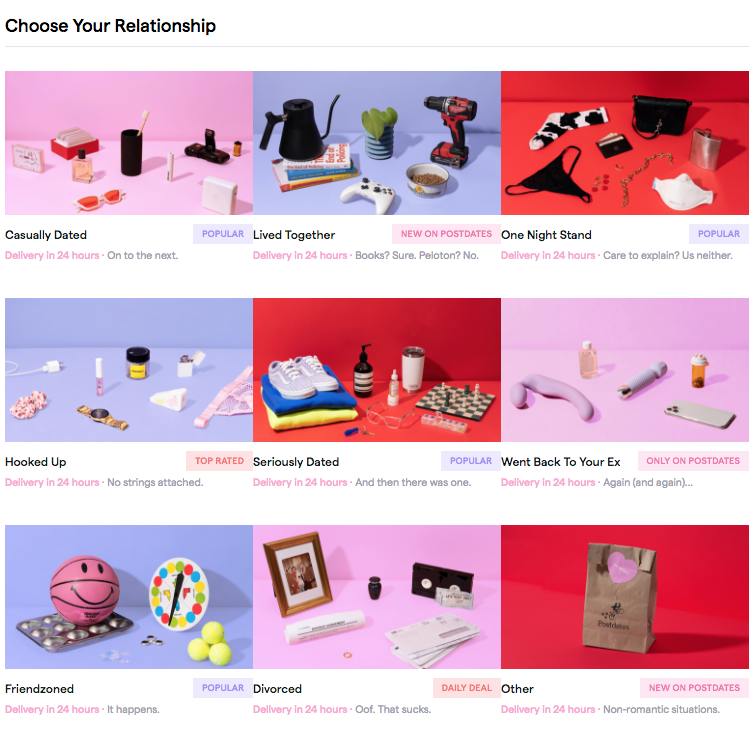This screenshot has width=754, height=730.
Task: Click NEW ON POSTDATES badge beside Other
Action: [x=694, y=688]
